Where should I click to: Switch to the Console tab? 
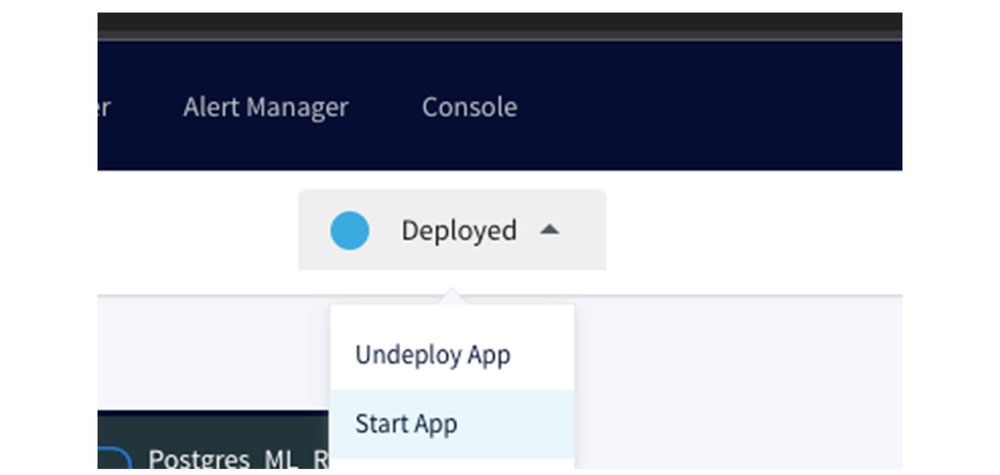coord(469,106)
